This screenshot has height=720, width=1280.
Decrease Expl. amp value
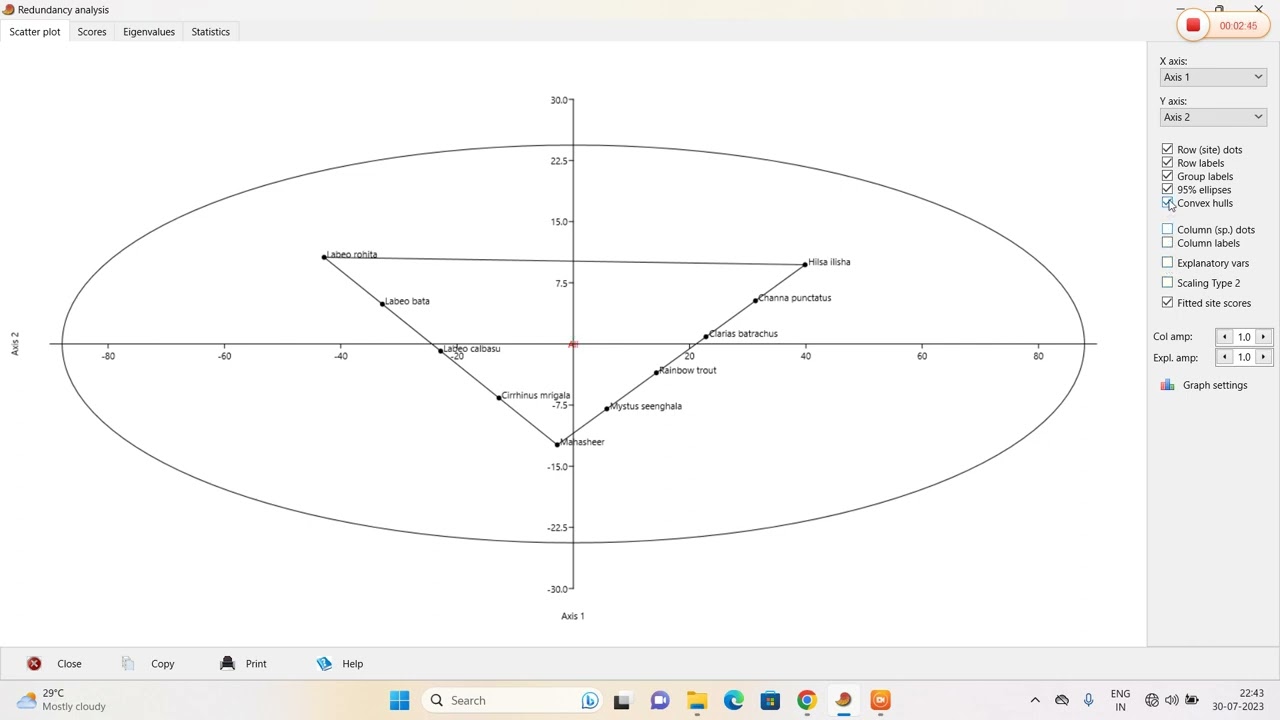click(1224, 357)
